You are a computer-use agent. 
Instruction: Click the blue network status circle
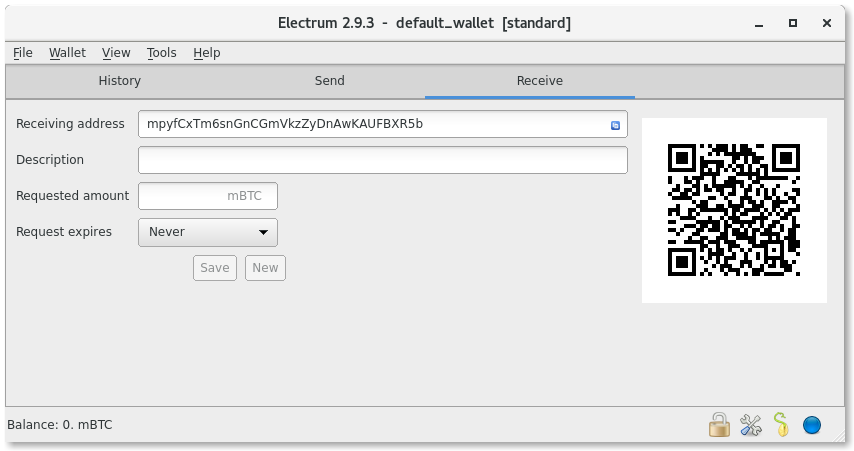coord(812,425)
